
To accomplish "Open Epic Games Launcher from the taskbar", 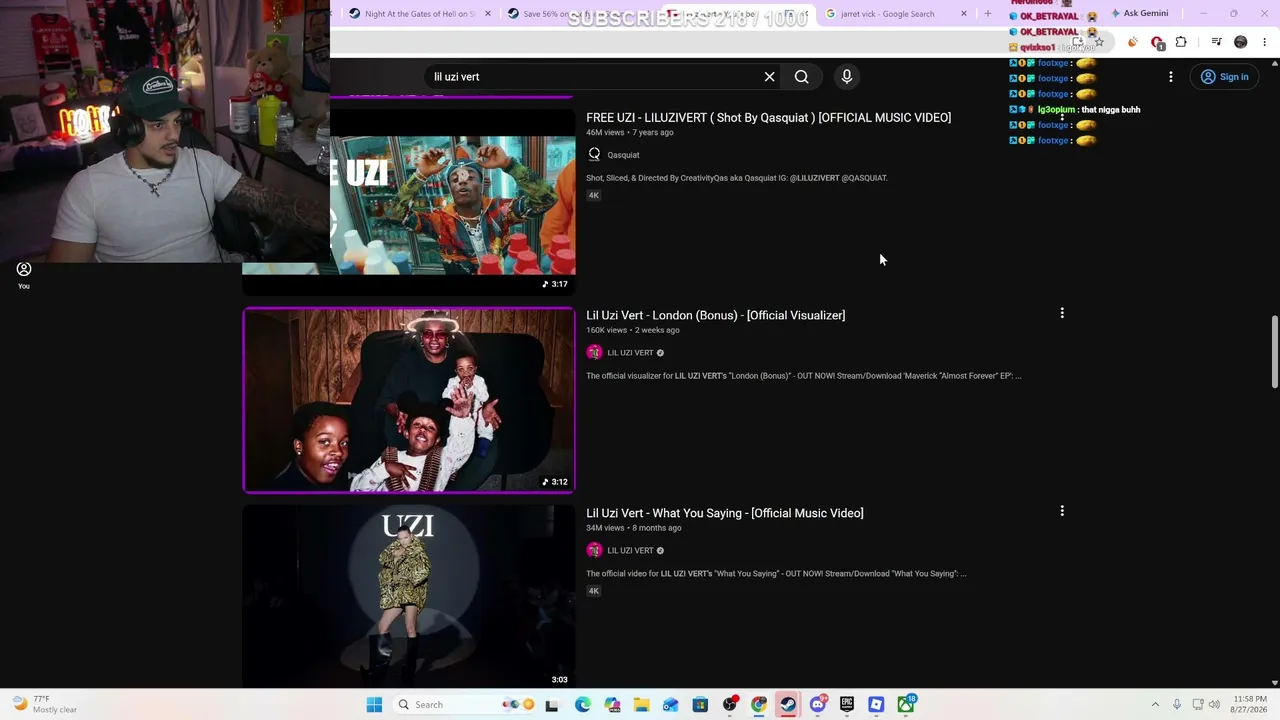I will (847, 705).
